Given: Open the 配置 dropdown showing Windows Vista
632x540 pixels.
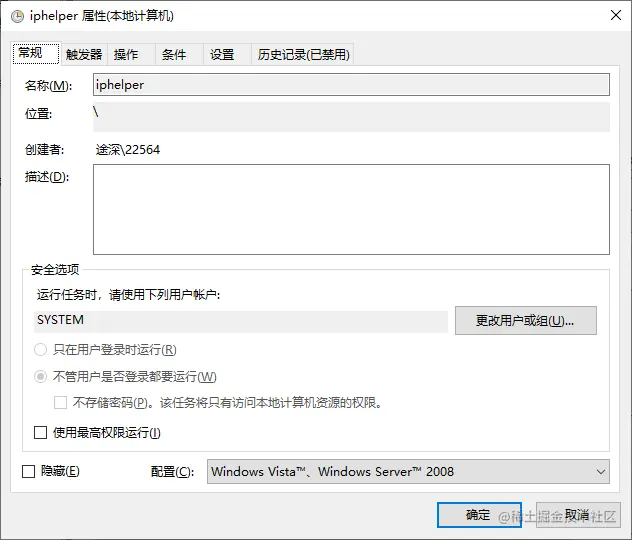Looking at the screenshot, I should [x=408, y=471].
